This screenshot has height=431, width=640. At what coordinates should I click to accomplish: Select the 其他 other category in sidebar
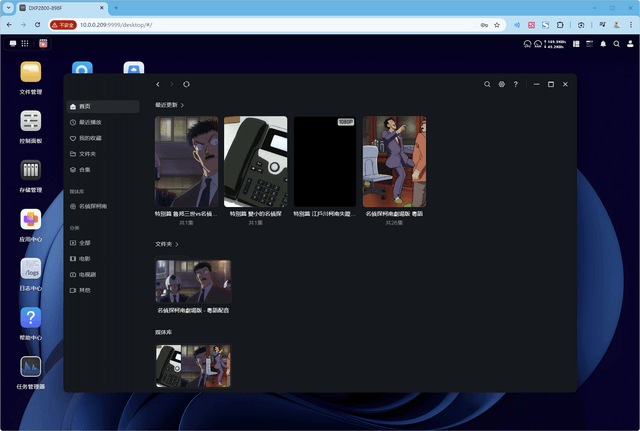tap(103, 290)
